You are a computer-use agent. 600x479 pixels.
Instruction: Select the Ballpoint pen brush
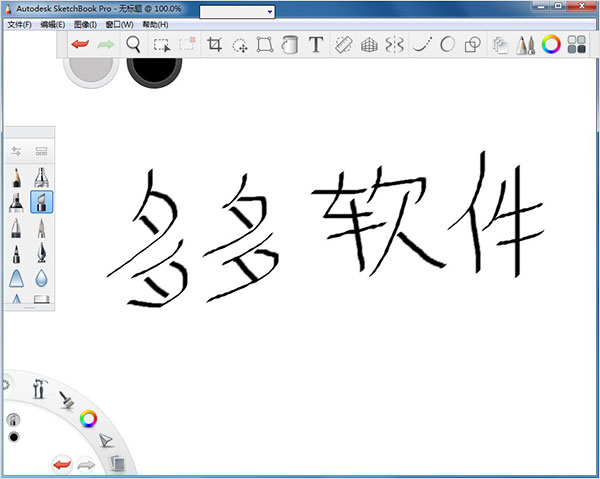pos(16,228)
